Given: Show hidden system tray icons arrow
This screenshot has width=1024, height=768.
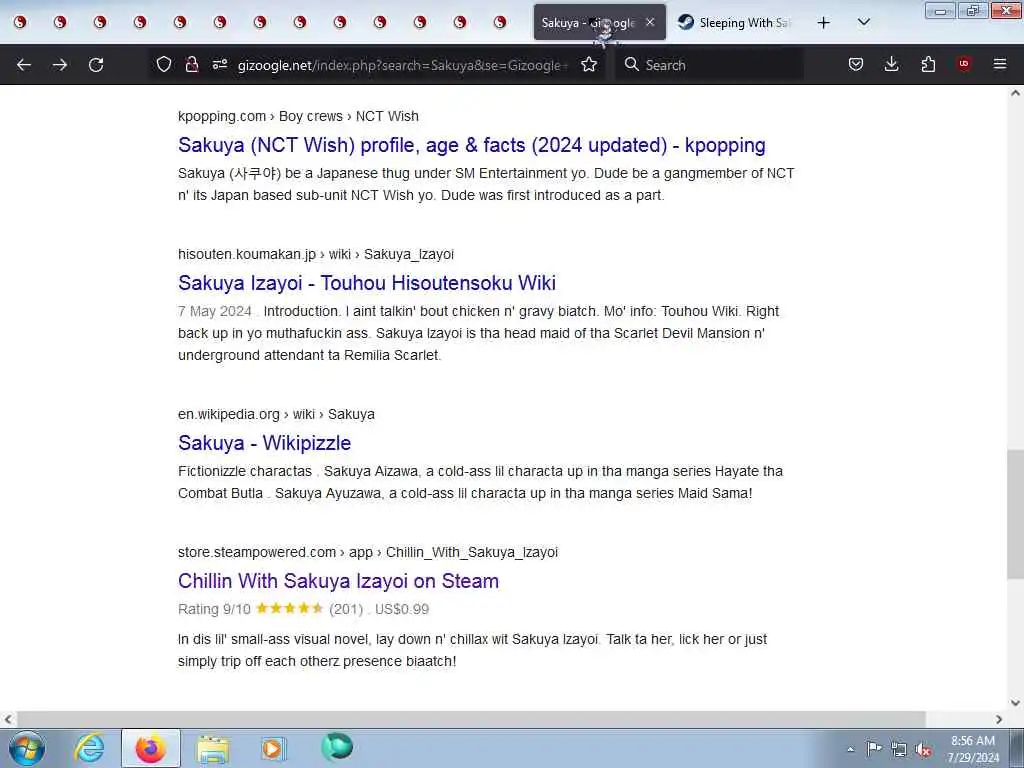Looking at the screenshot, I should click(x=850, y=749).
